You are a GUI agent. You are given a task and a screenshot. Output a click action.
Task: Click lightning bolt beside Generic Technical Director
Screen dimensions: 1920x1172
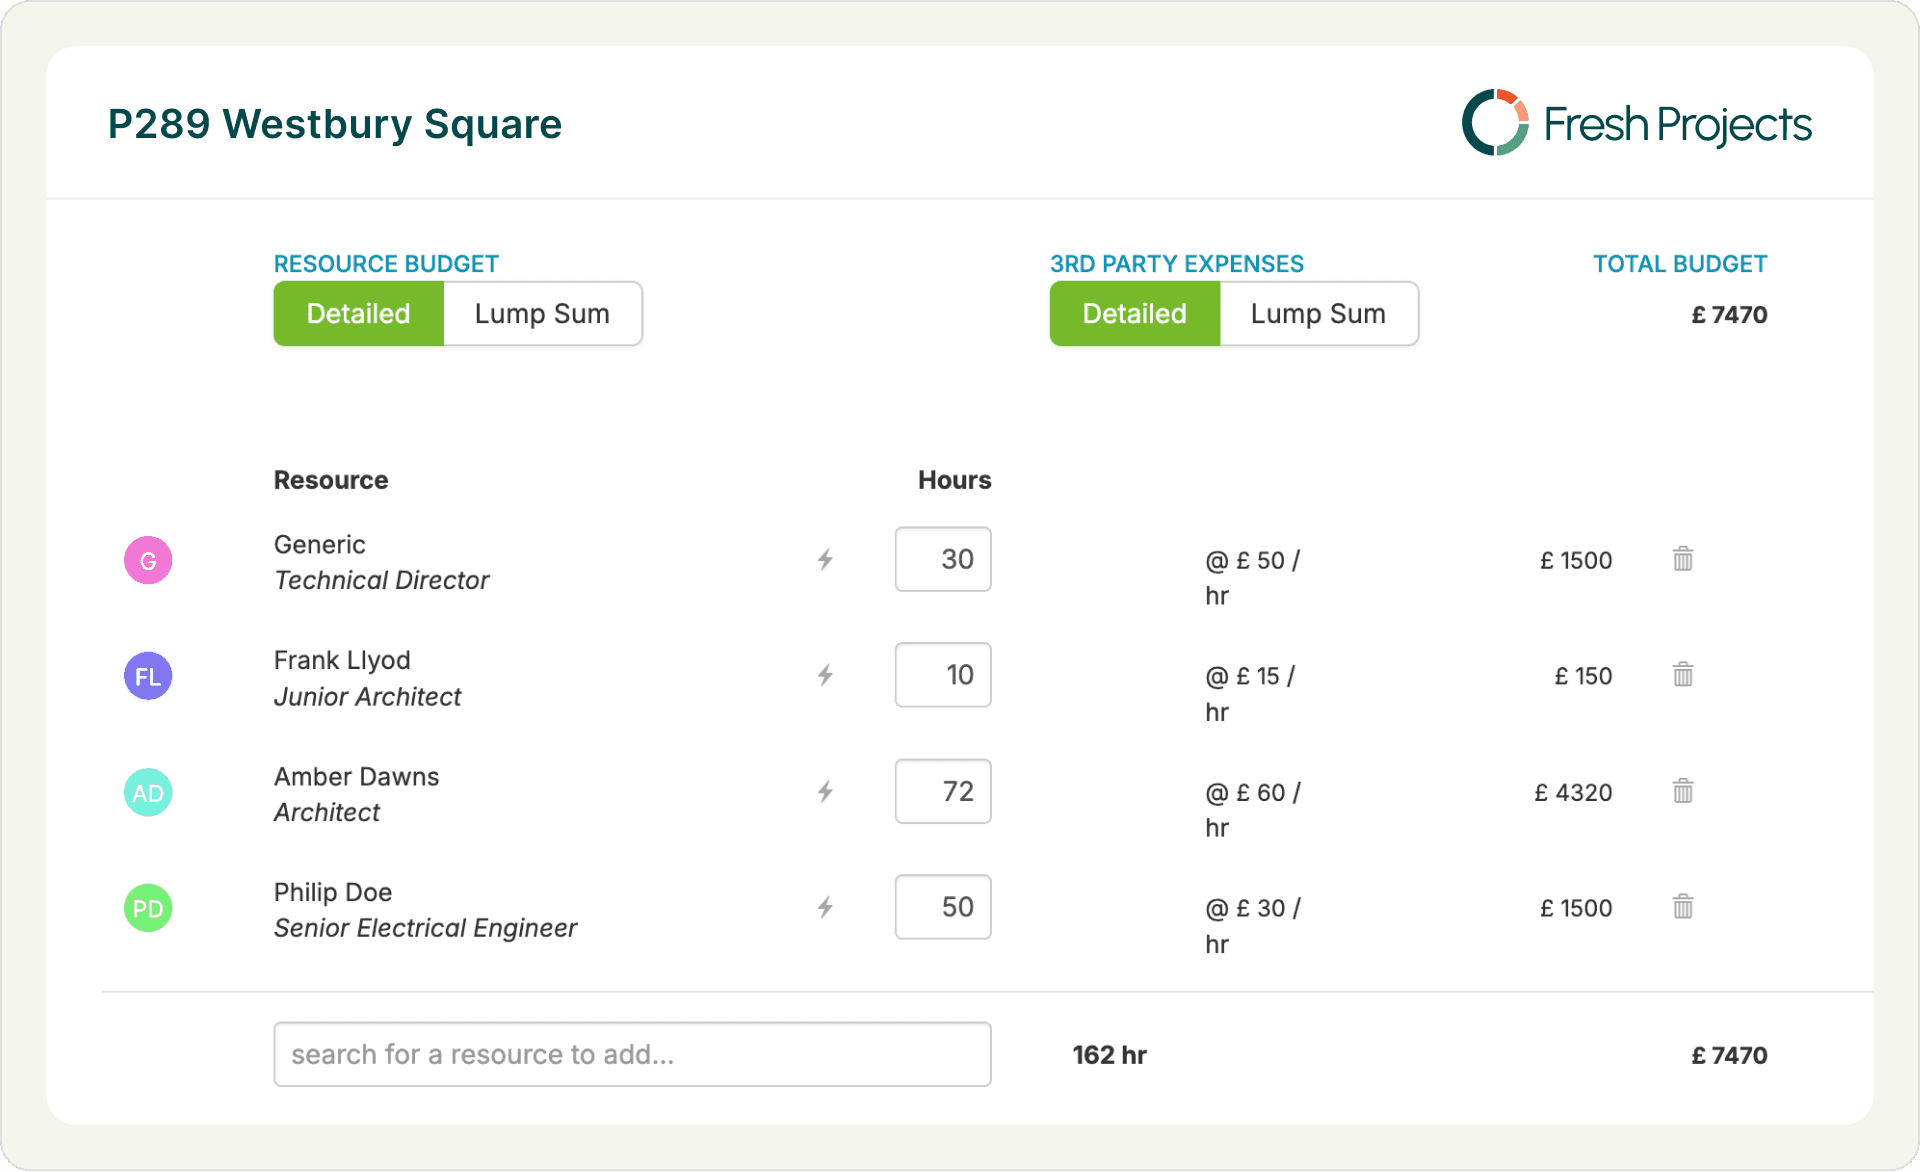825,559
